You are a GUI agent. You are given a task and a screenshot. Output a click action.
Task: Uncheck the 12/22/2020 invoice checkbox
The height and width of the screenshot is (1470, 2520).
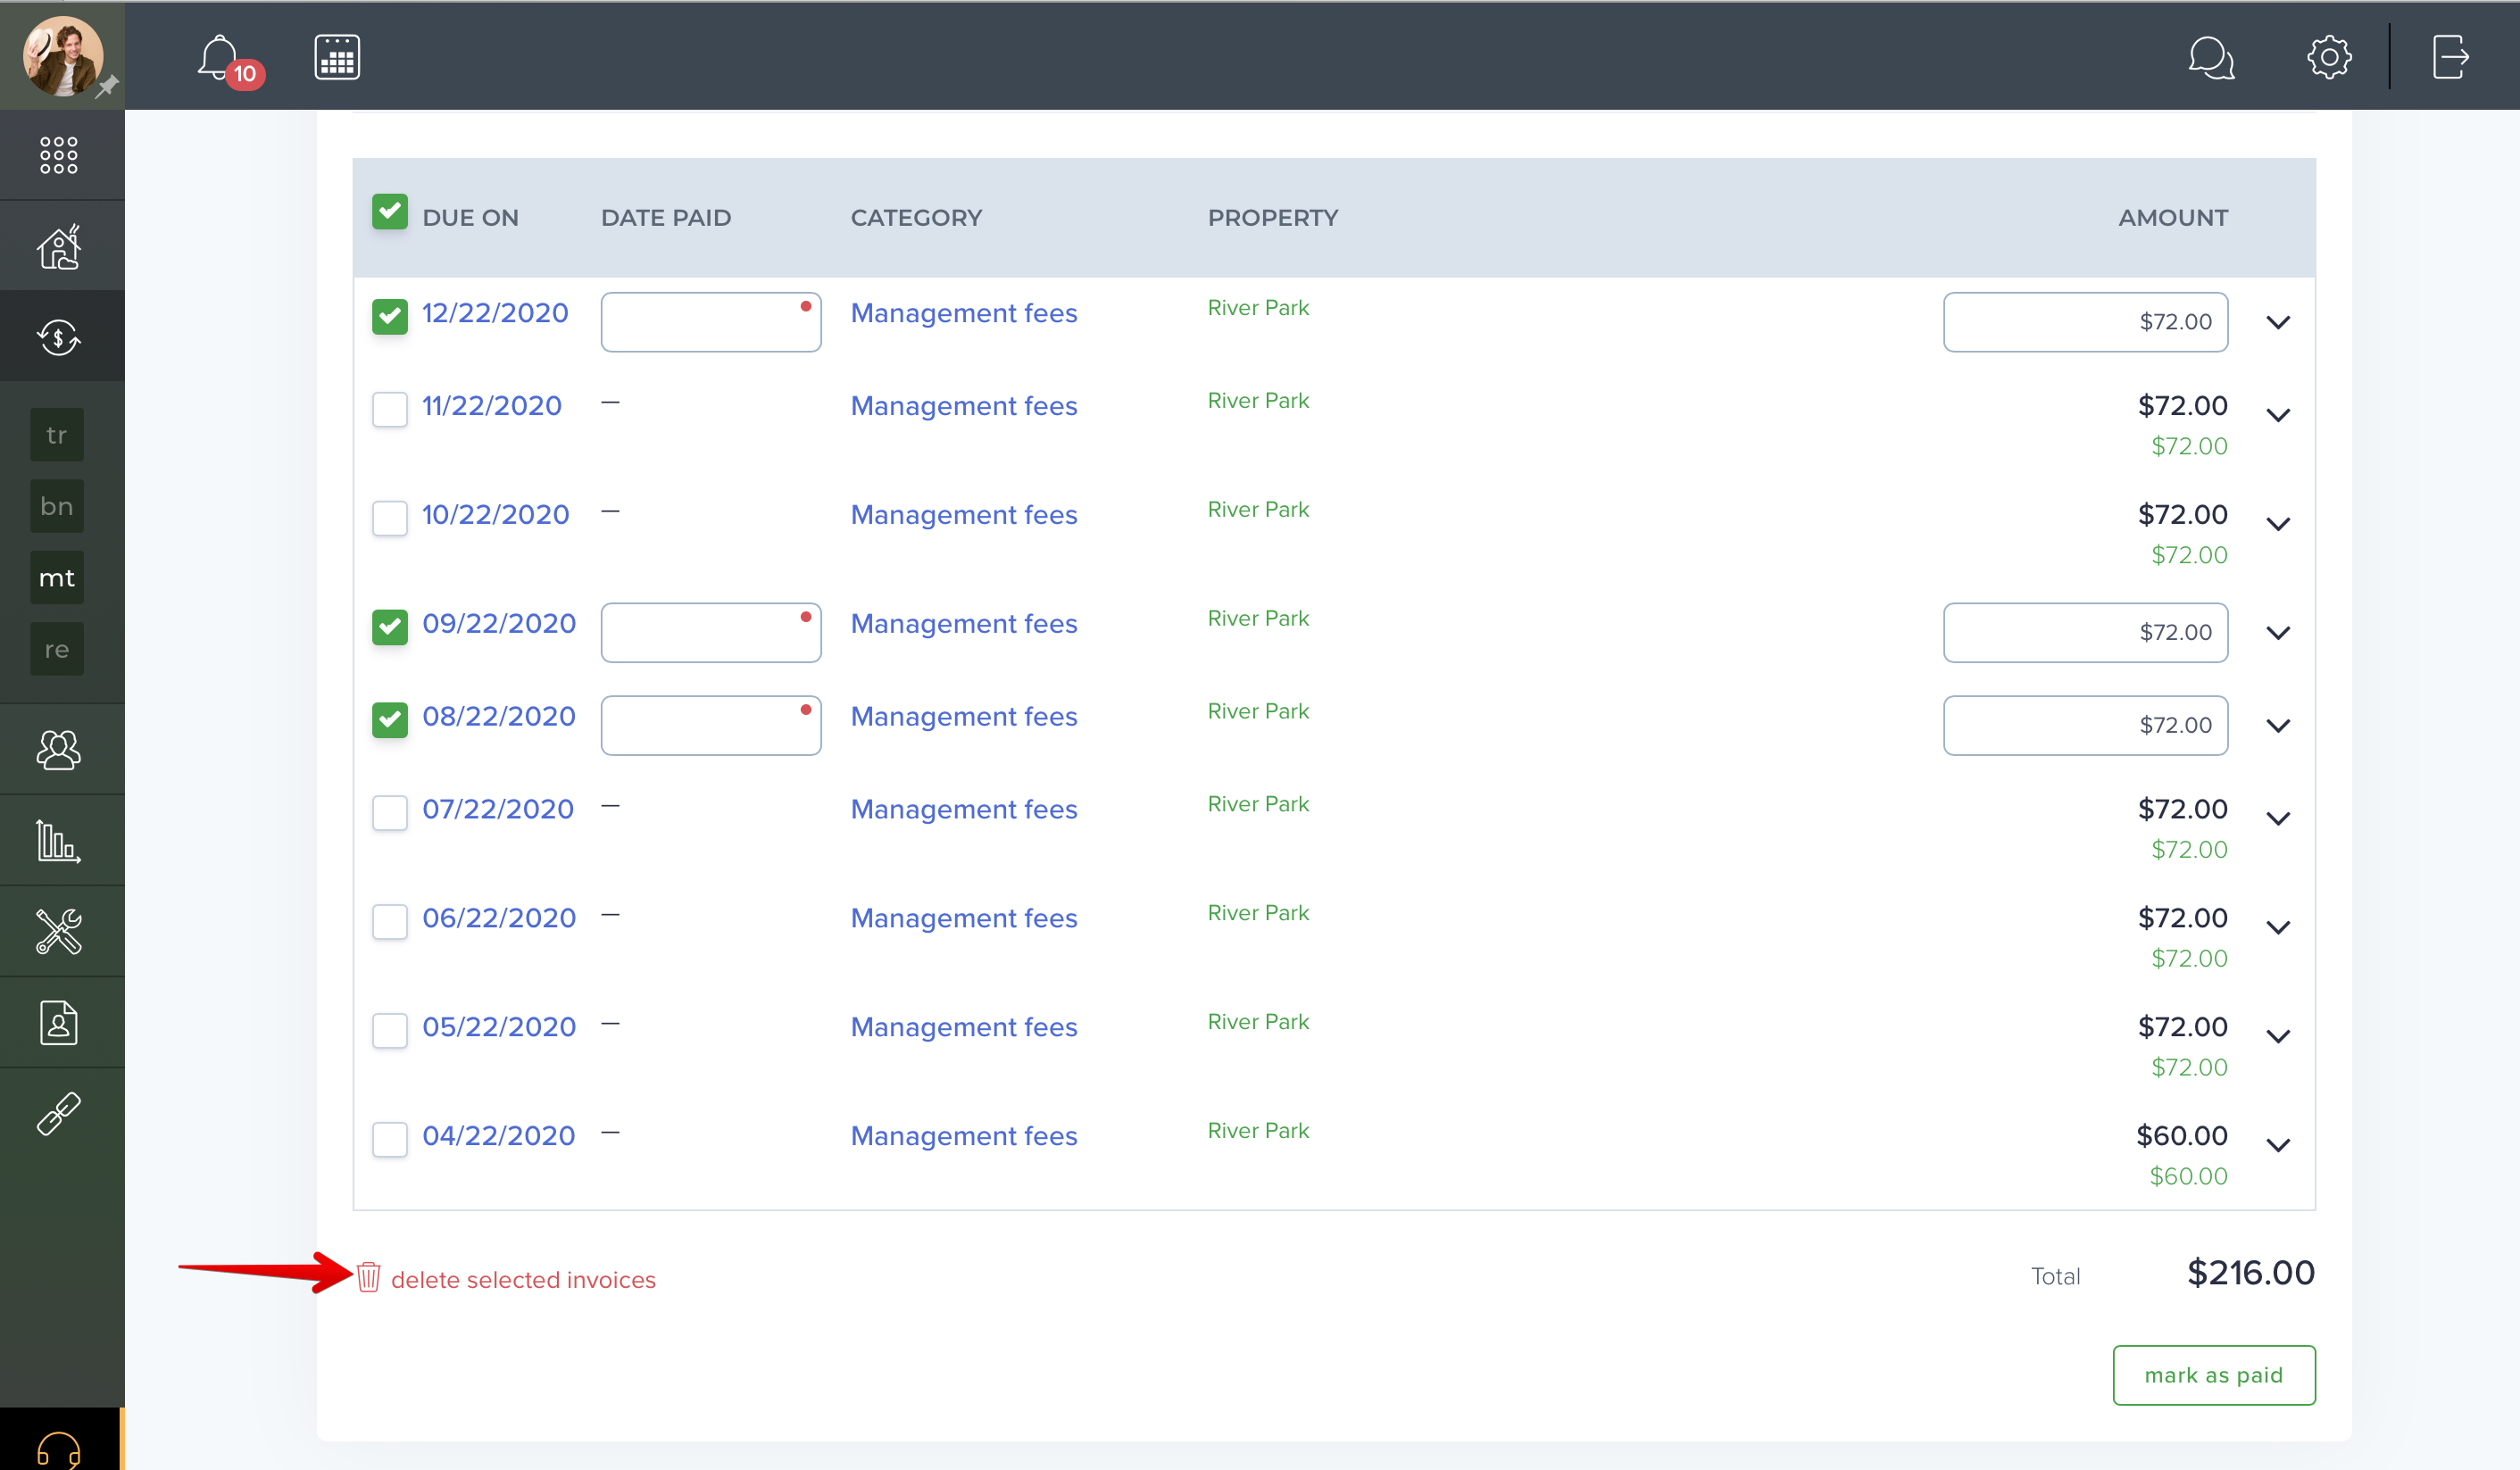390,316
